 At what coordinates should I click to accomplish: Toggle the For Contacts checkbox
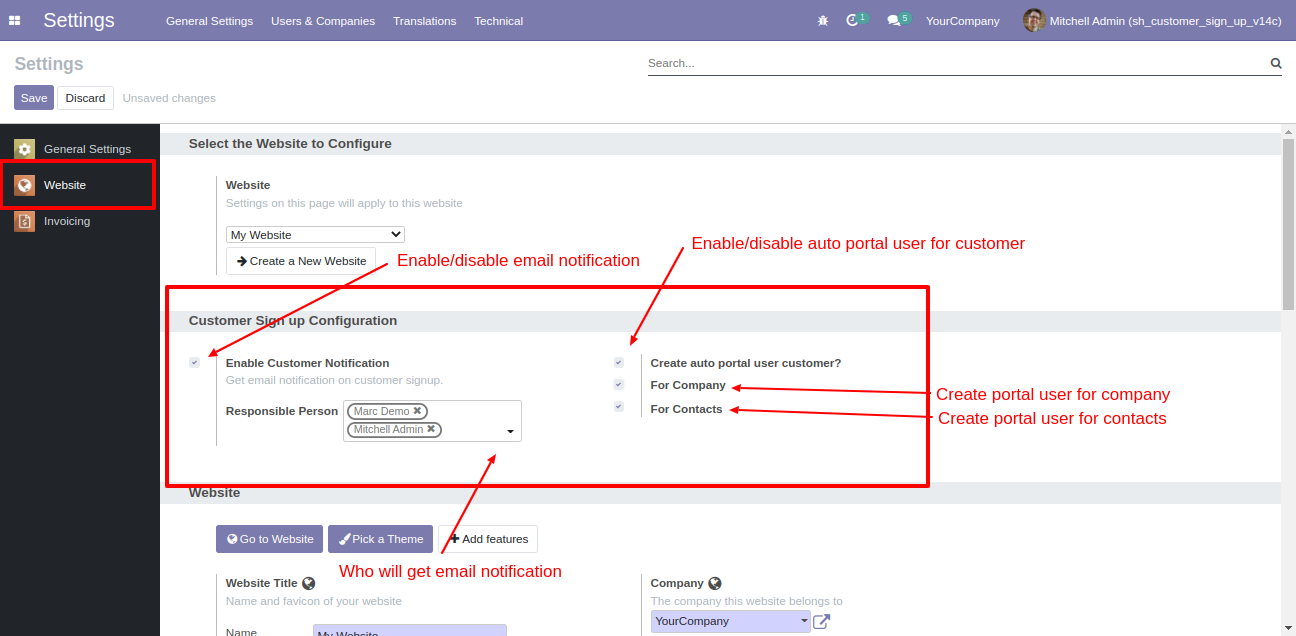[619, 406]
